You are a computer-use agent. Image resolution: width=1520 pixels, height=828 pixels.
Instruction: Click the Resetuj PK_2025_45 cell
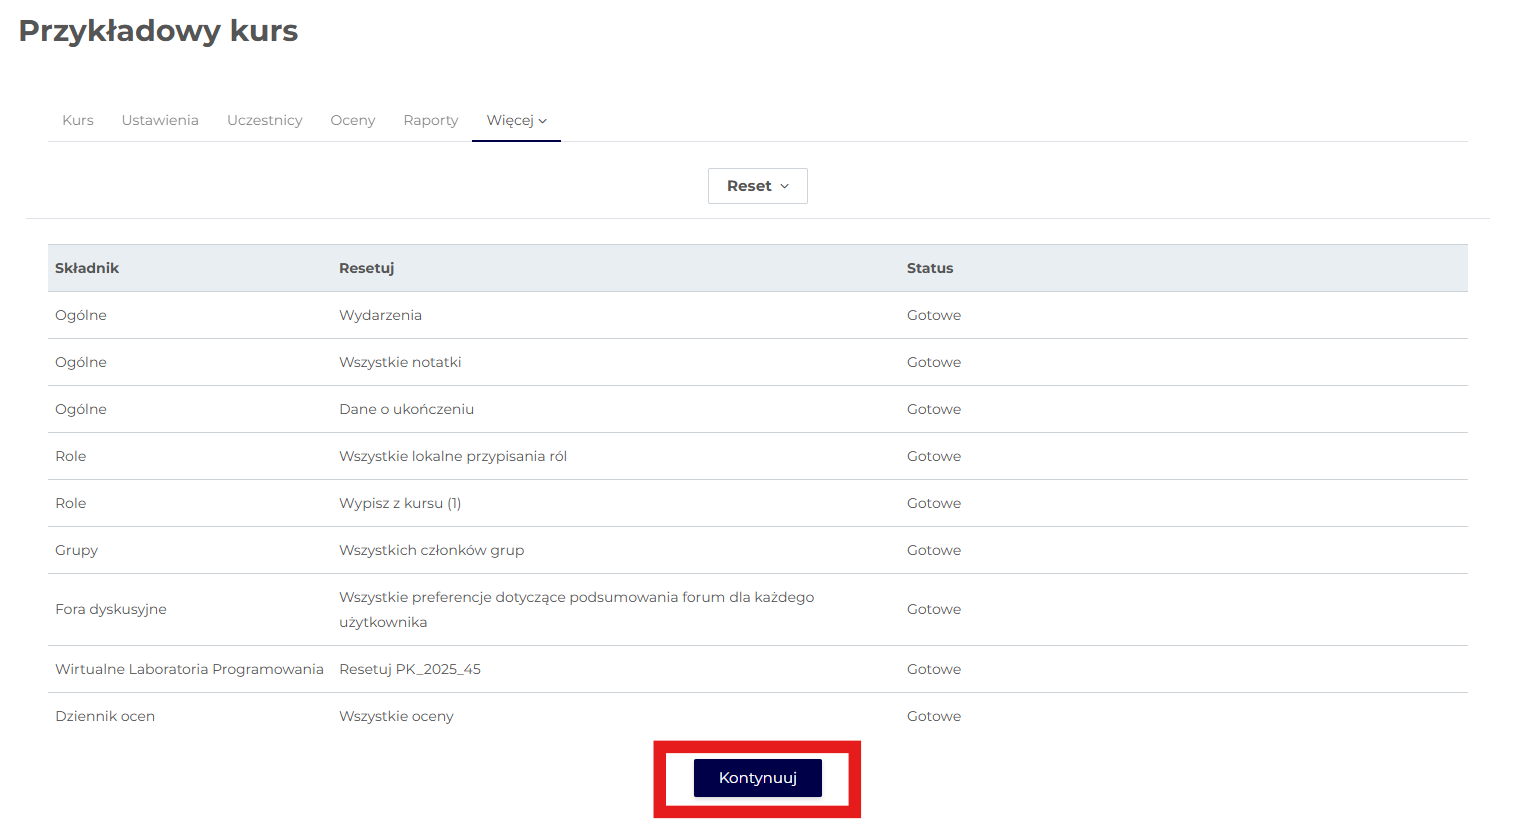[x=410, y=669]
